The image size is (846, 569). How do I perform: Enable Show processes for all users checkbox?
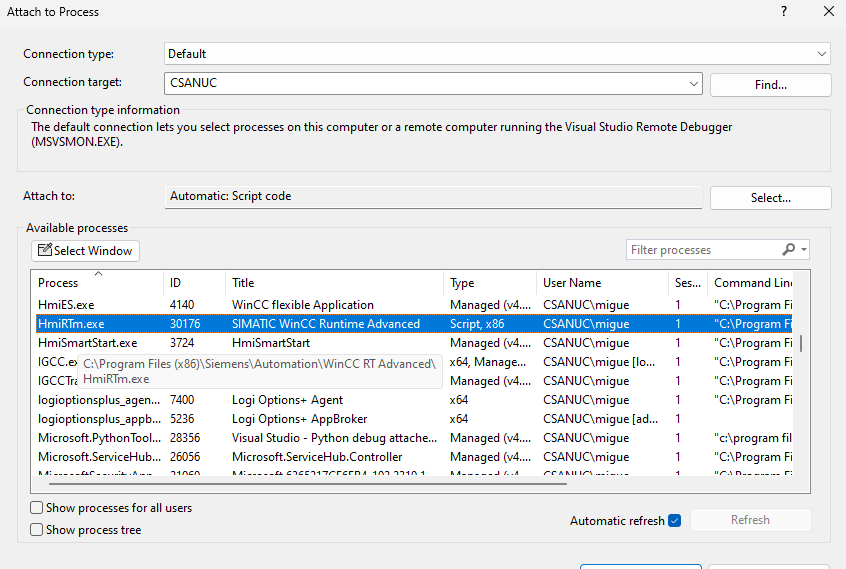tap(37, 508)
